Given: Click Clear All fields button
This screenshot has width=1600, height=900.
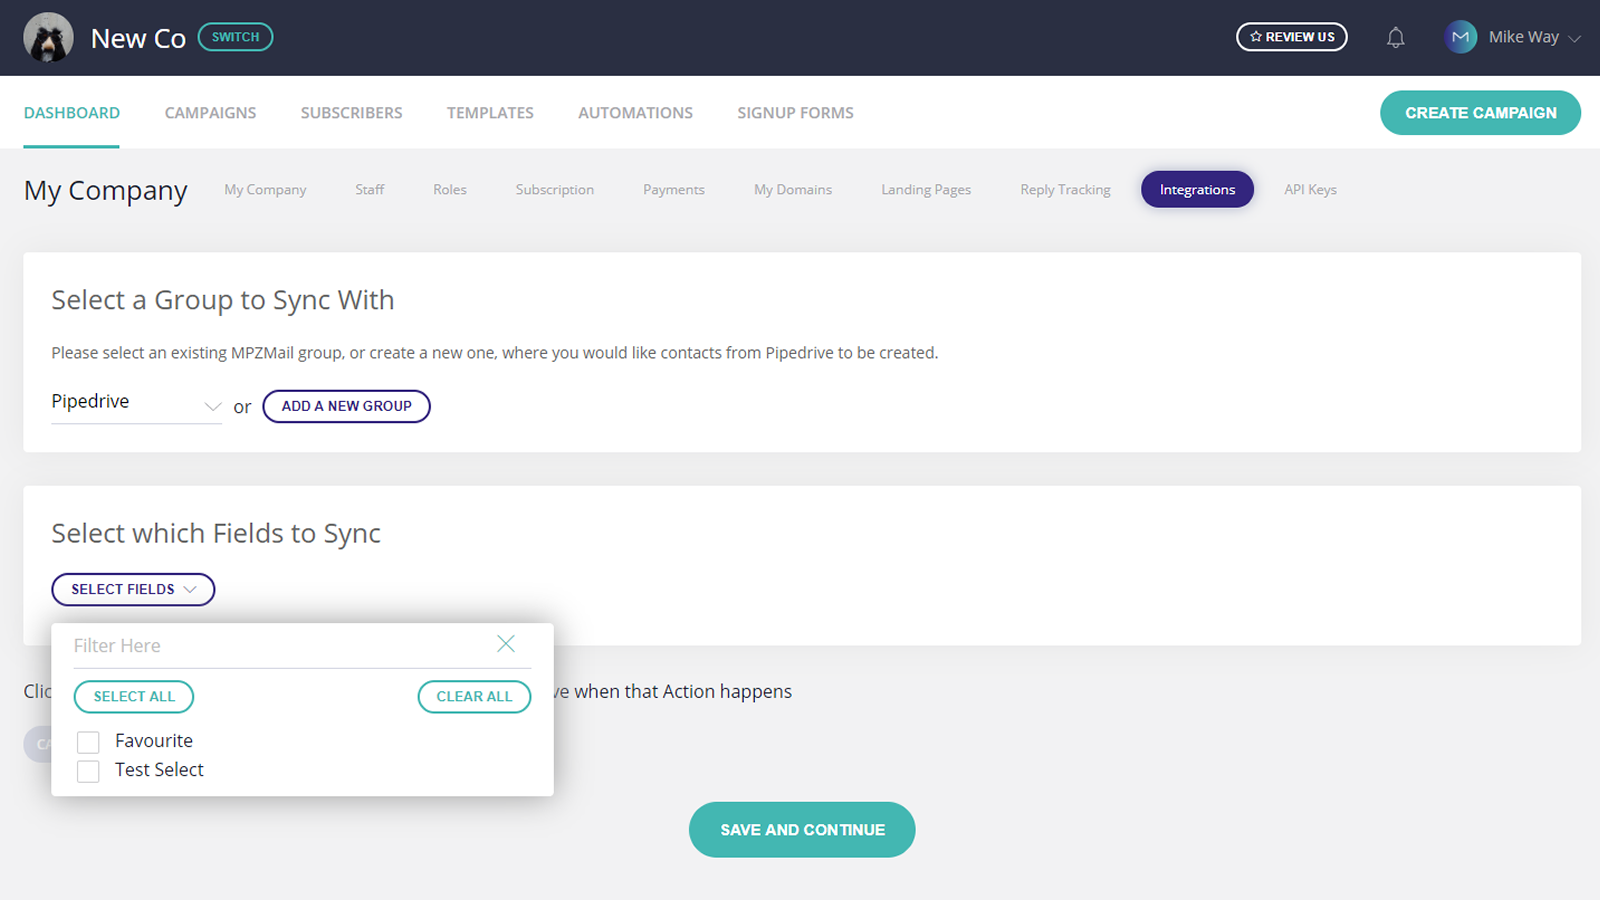Looking at the screenshot, I should coord(474,696).
